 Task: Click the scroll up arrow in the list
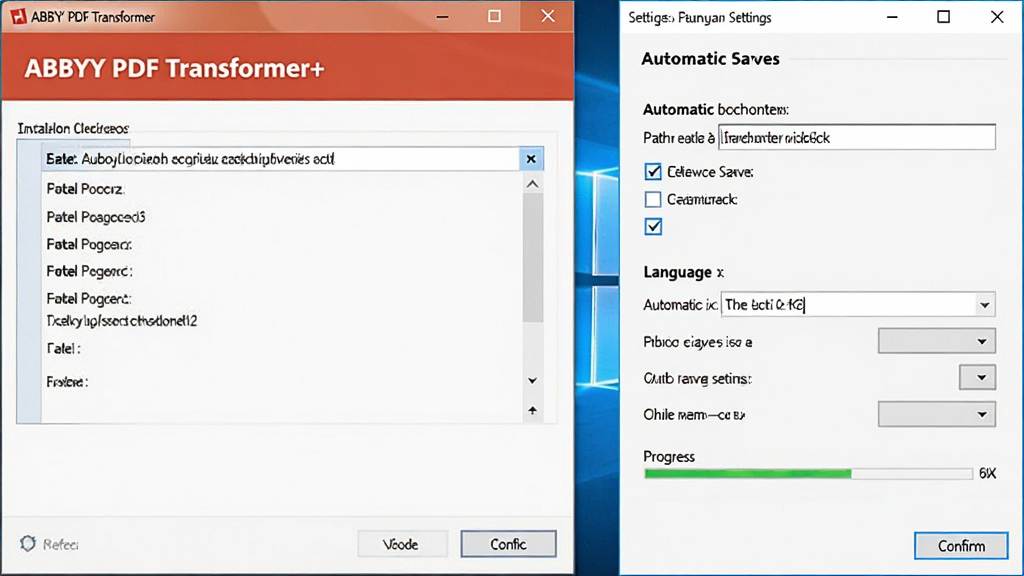coord(532,184)
